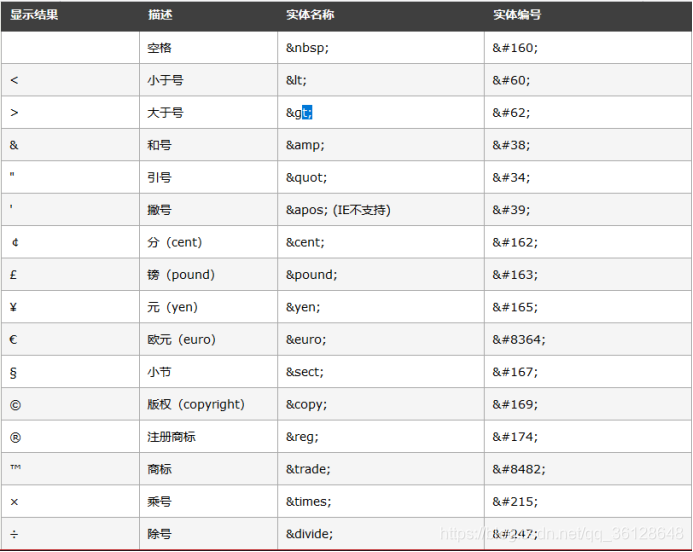Select the &euro; entity name
The image size is (693, 552).
(x=306, y=339)
